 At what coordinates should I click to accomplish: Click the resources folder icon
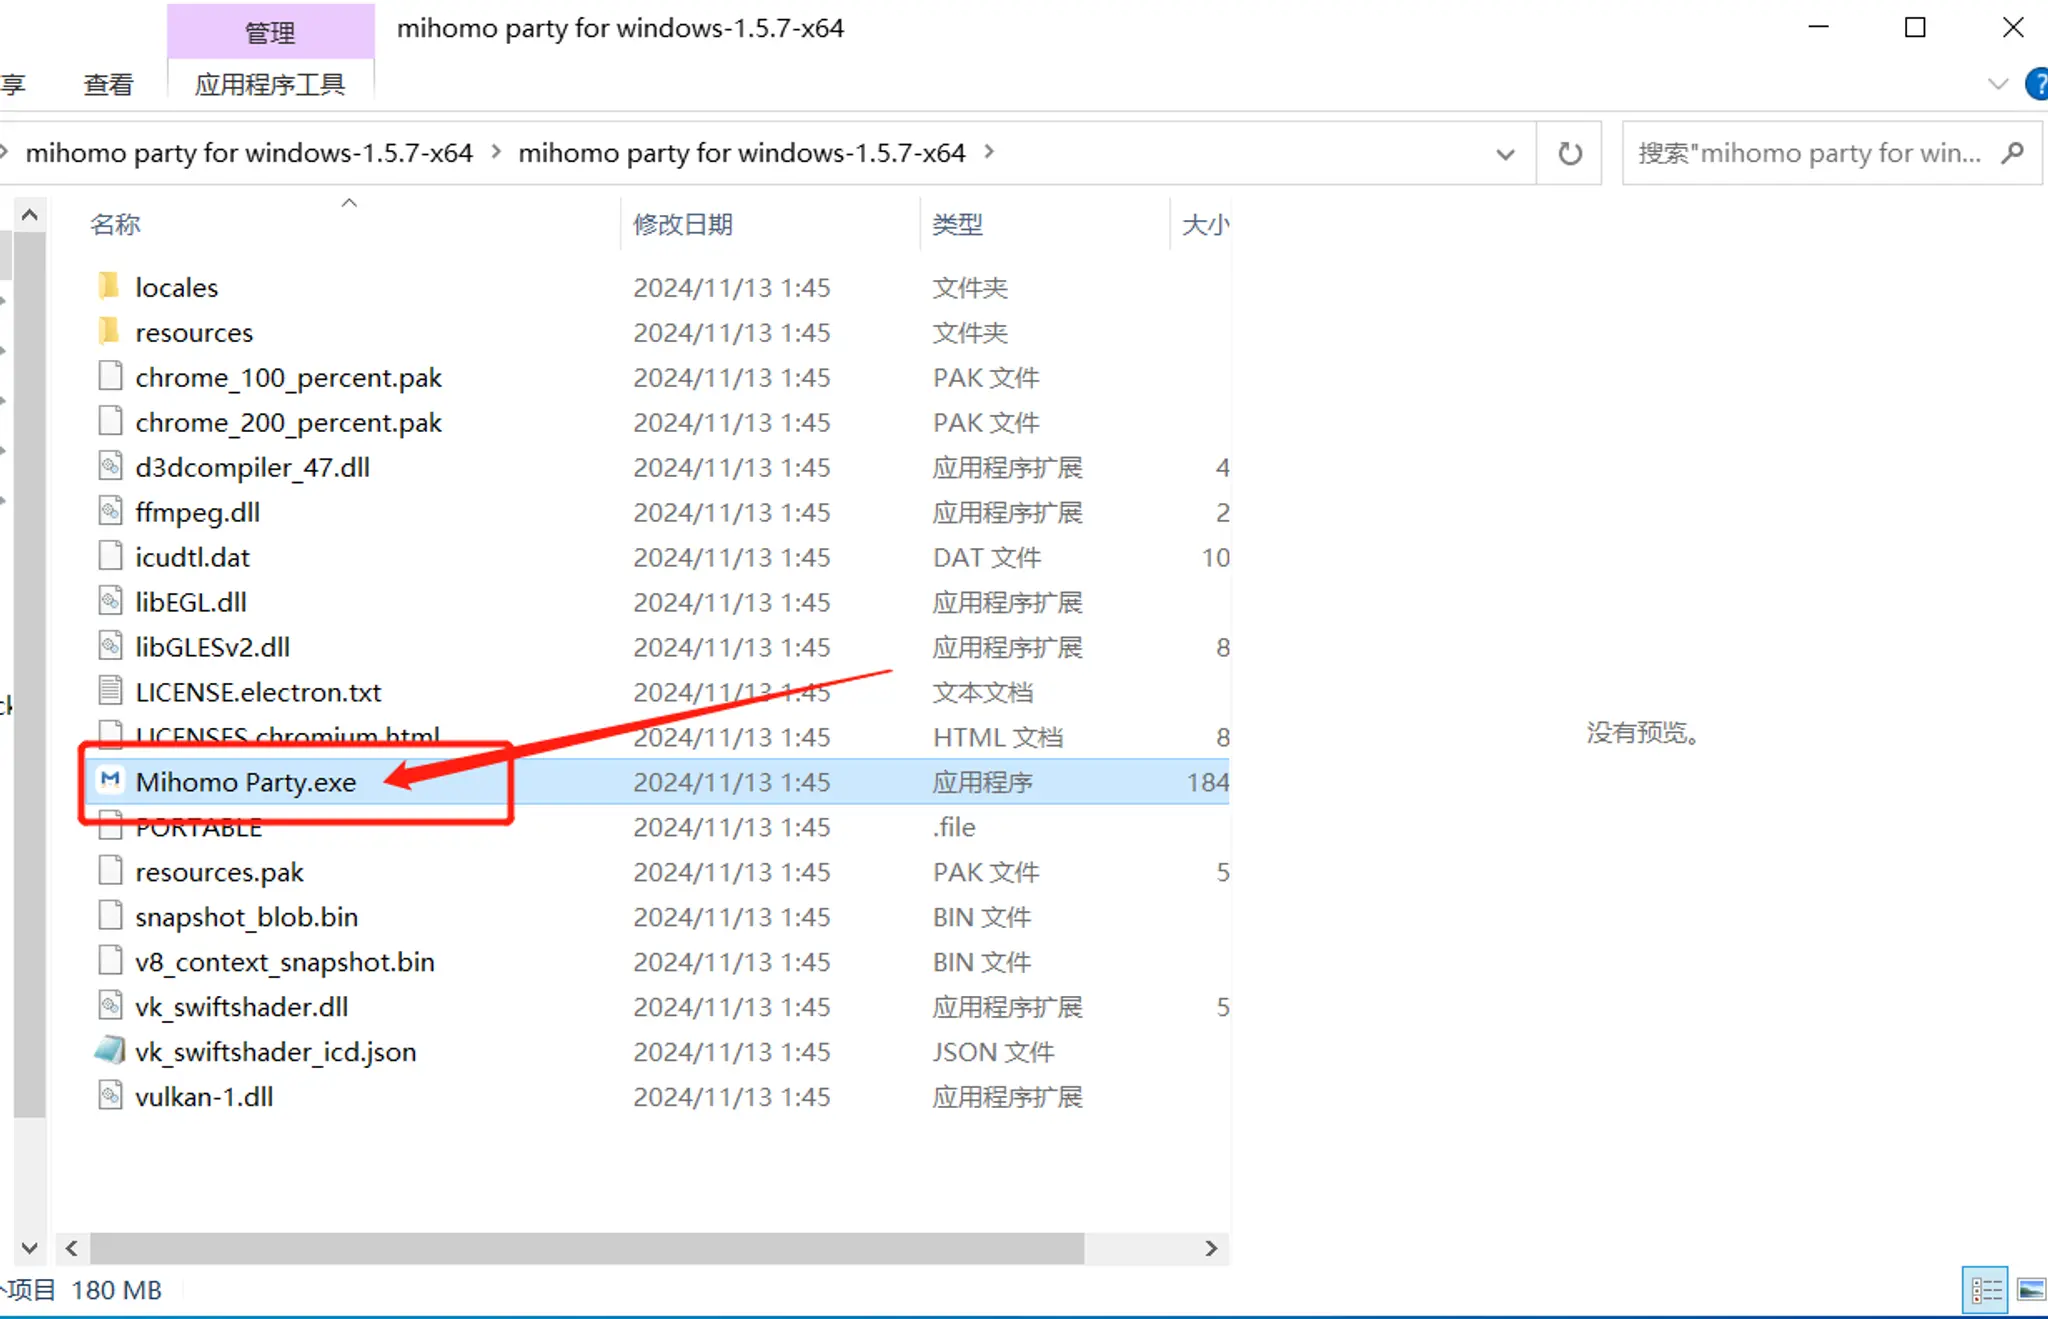(x=110, y=332)
